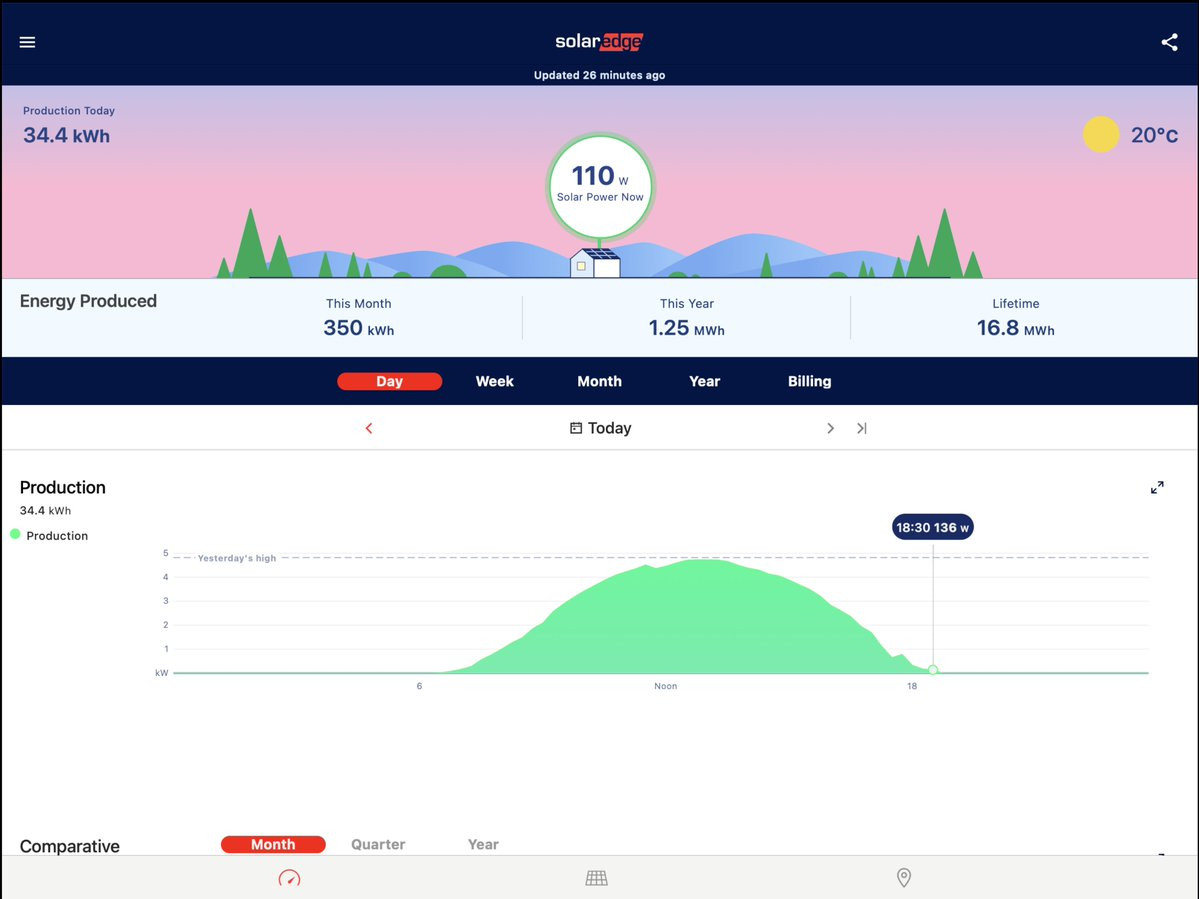
Task: Click Production Today 34.4 kWh value
Action: pos(67,135)
